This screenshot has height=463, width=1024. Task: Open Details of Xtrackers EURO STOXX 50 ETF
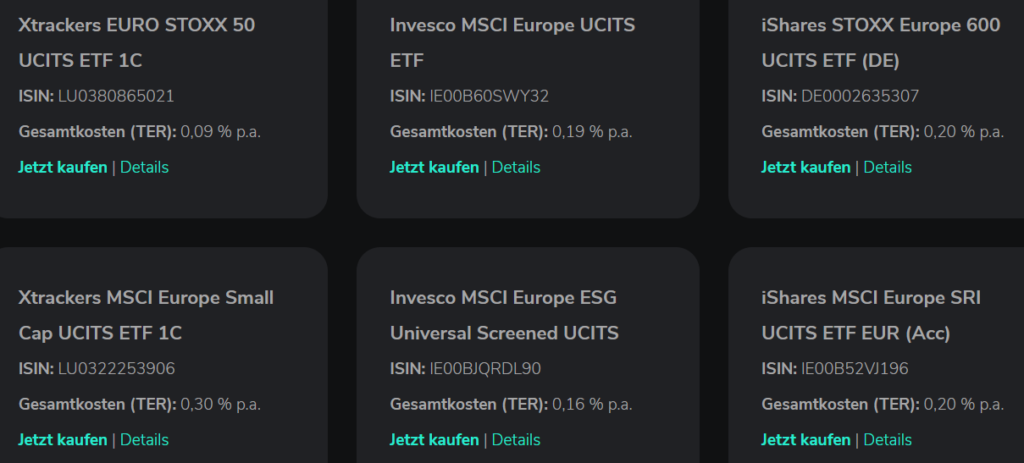(144, 167)
